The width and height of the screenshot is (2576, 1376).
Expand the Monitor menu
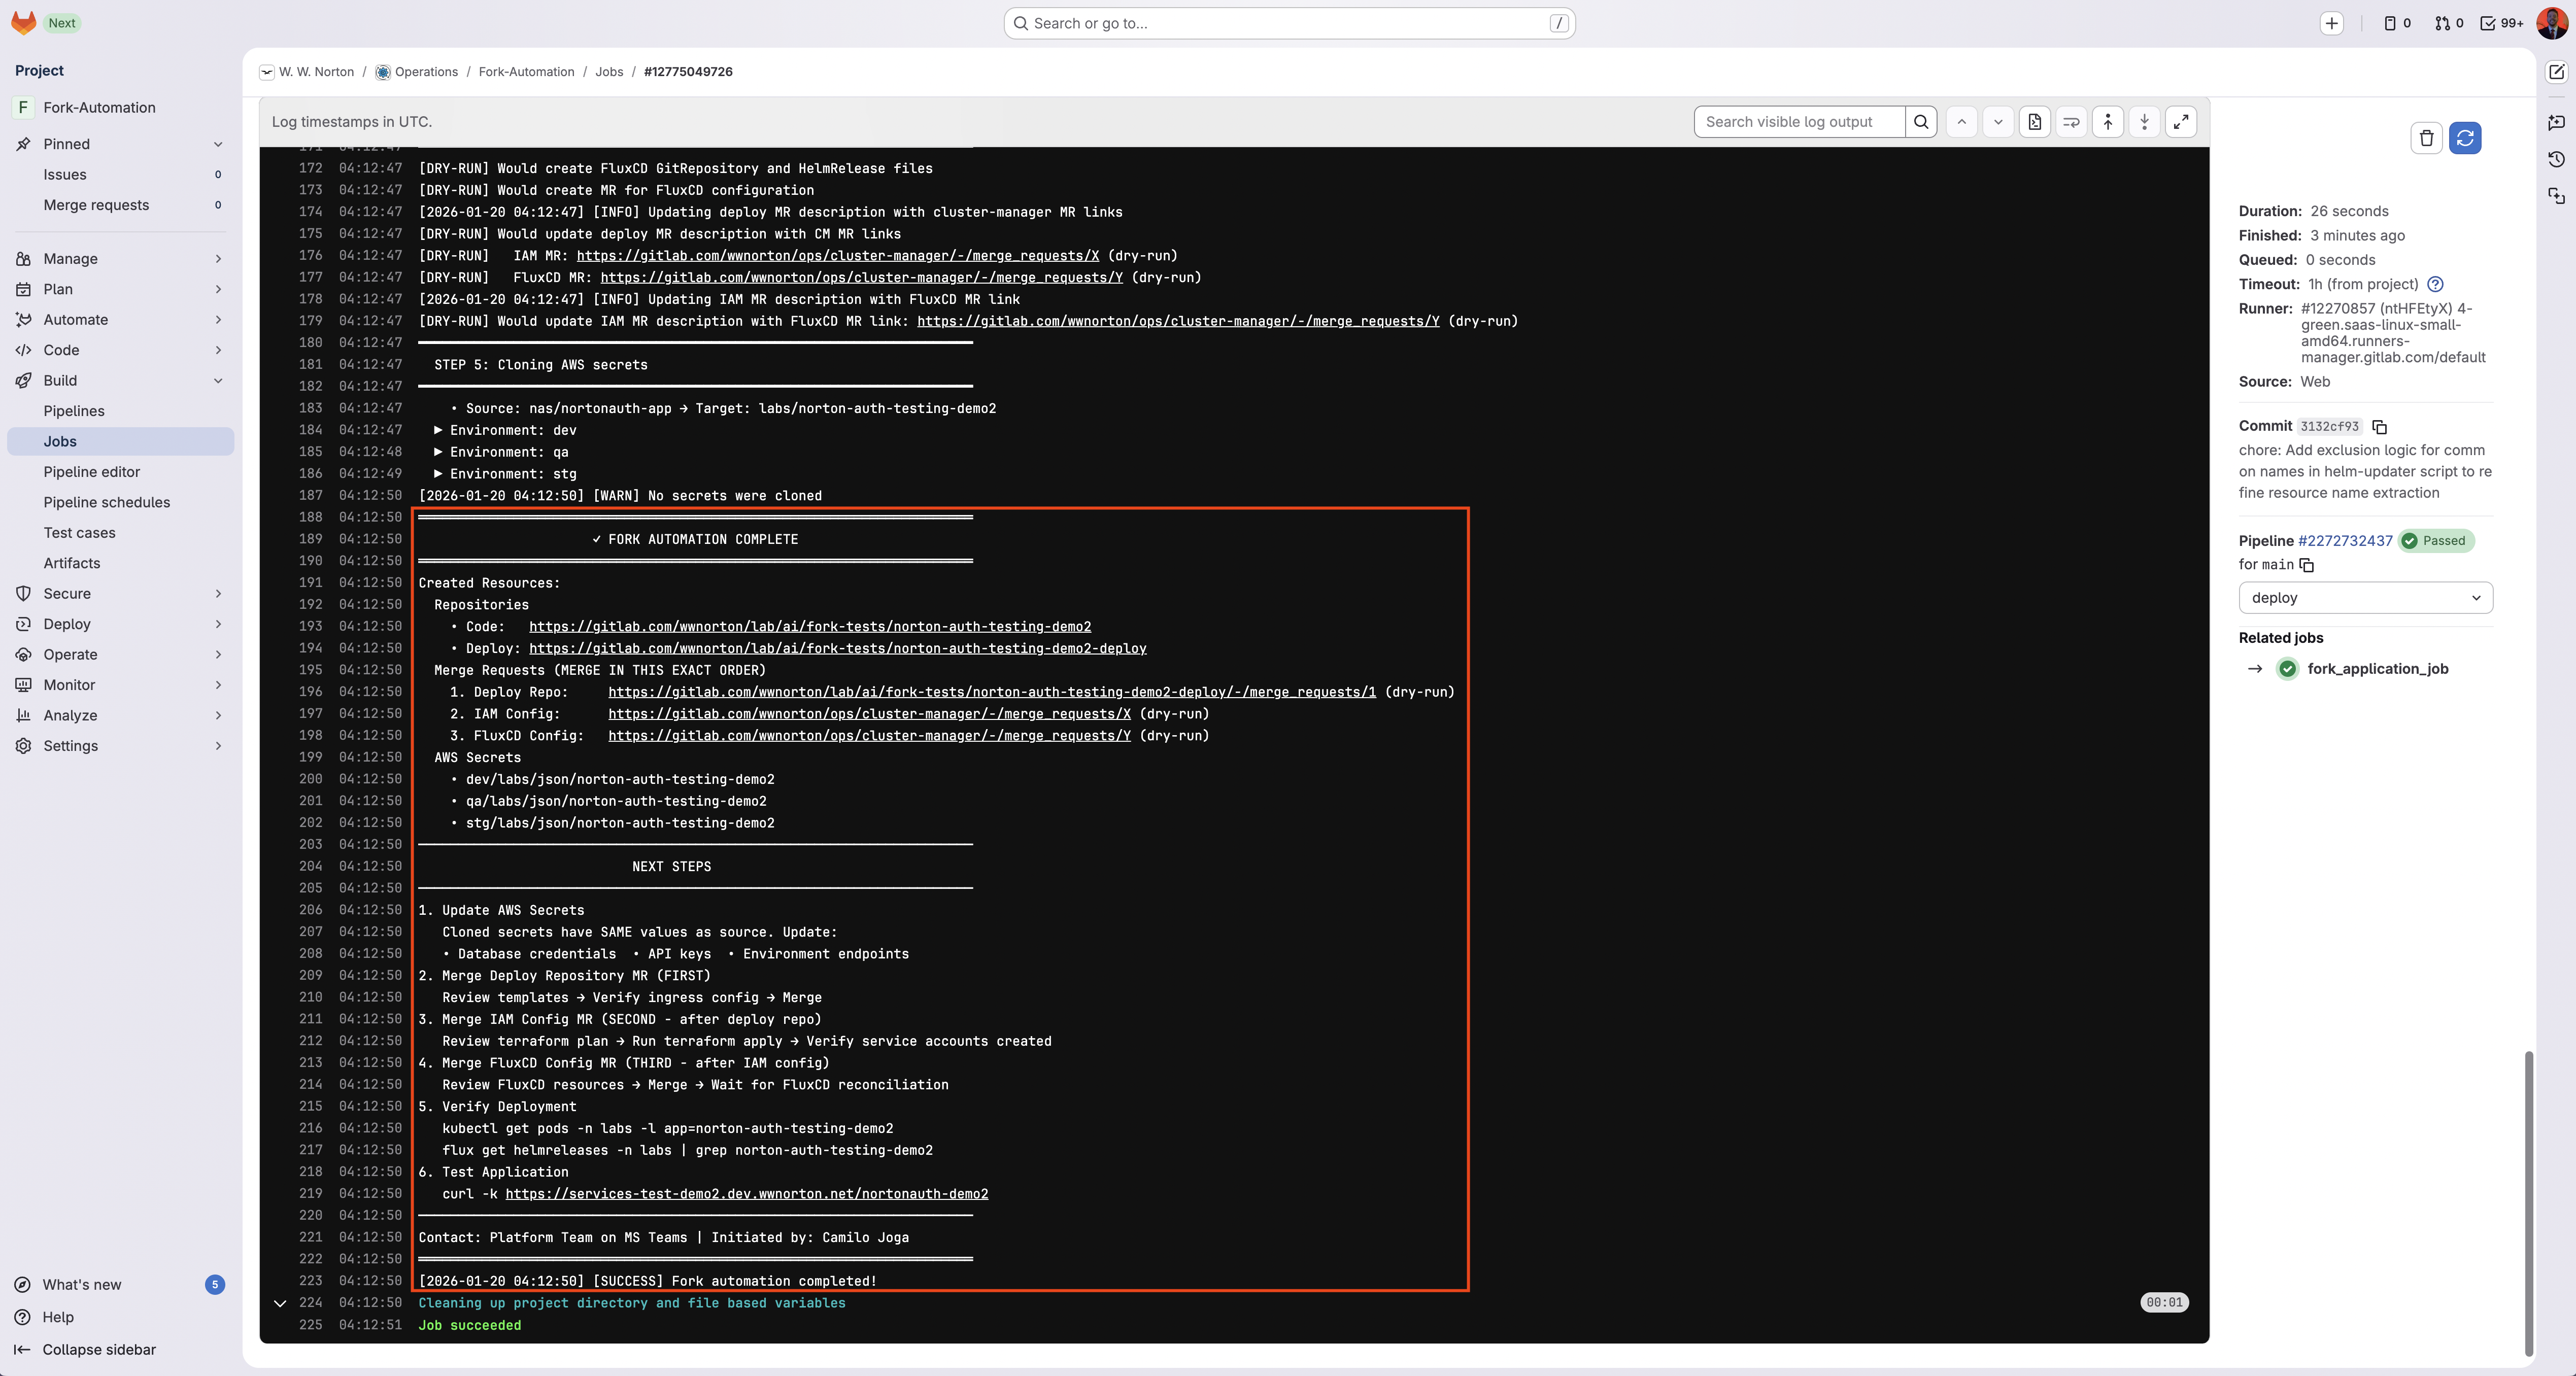pyautogui.click(x=120, y=685)
